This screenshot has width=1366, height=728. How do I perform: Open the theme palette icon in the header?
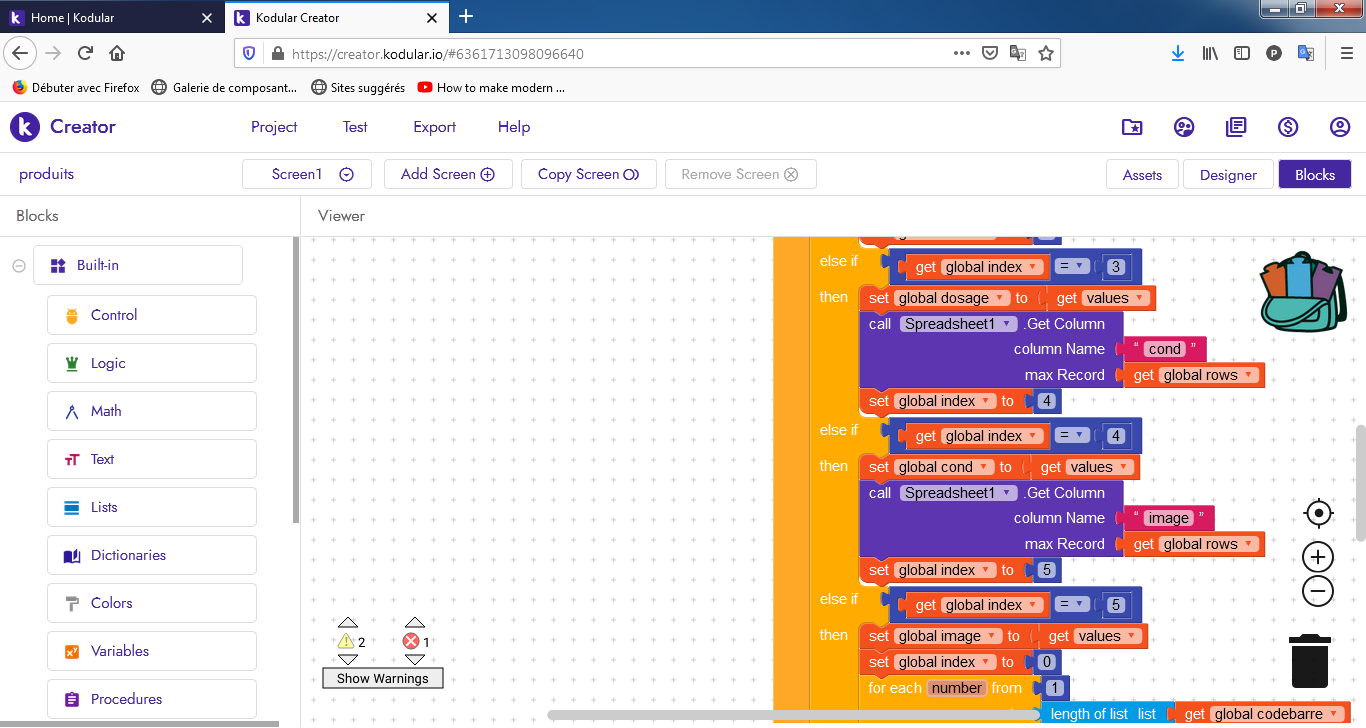(1184, 127)
